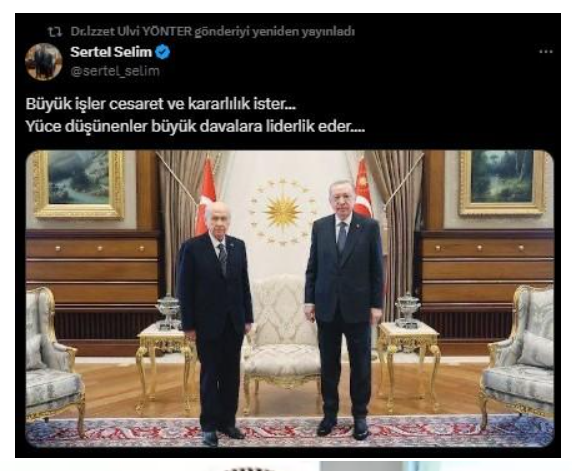
Task: Open the three-dot more options menu
Action: tap(546, 52)
